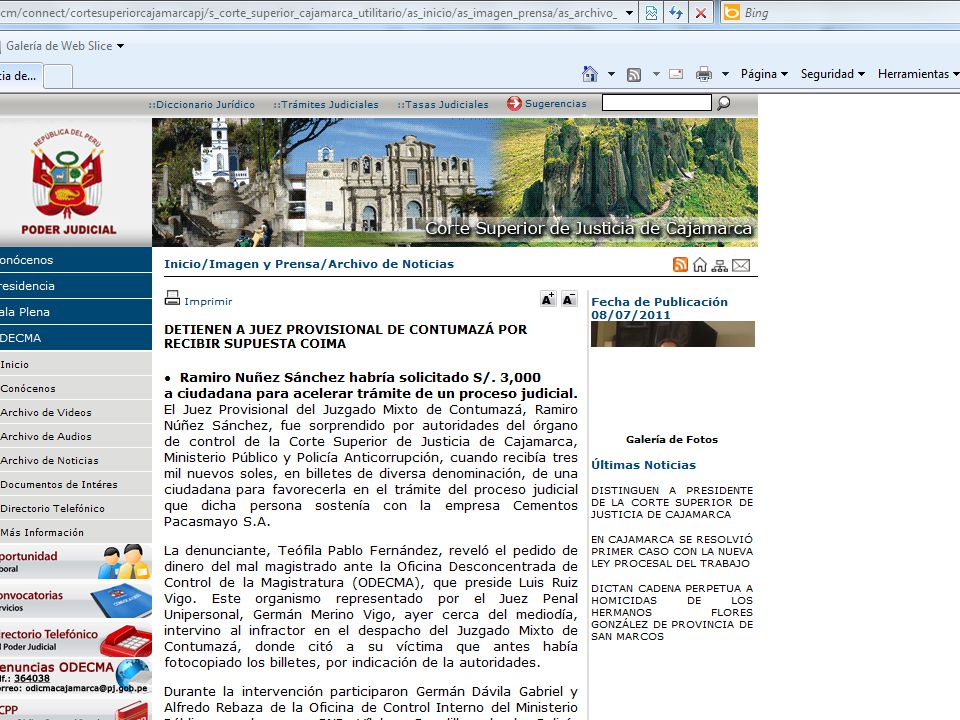The width and height of the screenshot is (960, 720).
Task: Open the Diccionario Jurídico link
Action: coord(201,105)
